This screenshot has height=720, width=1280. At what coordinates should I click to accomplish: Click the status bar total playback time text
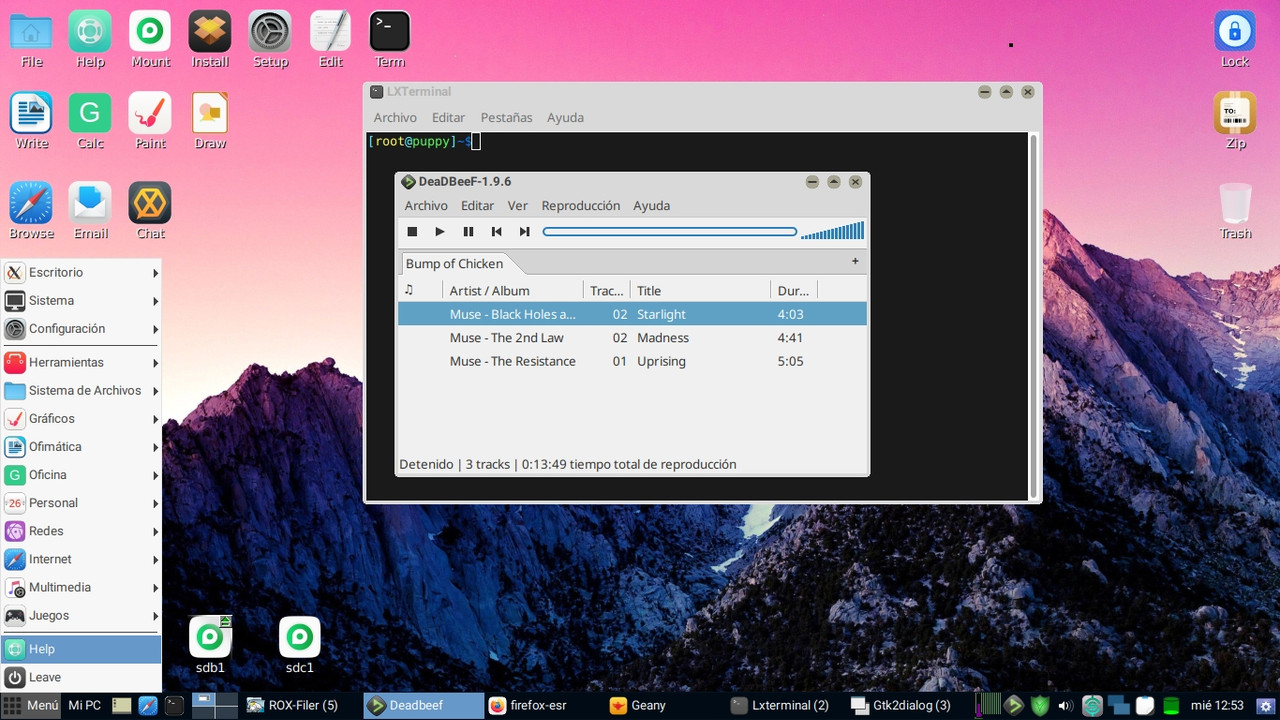coord(629,465)
